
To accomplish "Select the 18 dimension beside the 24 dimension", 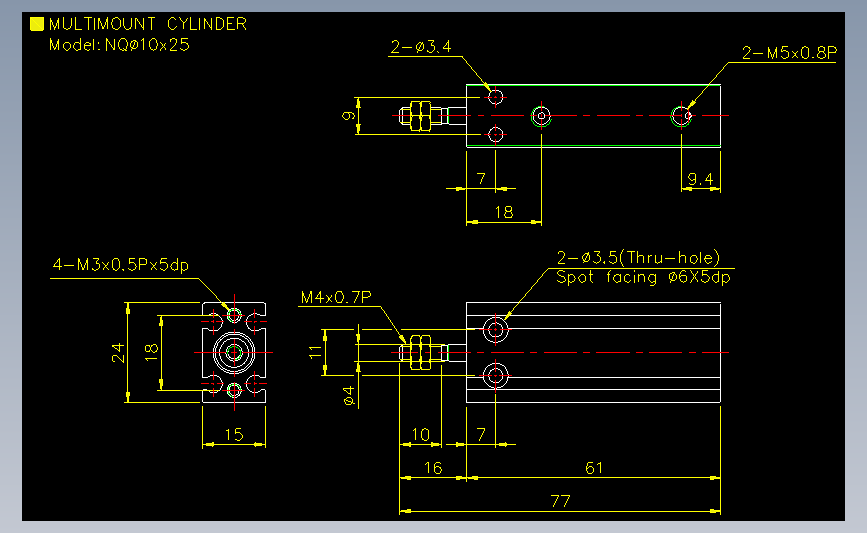I will [152, 353].
